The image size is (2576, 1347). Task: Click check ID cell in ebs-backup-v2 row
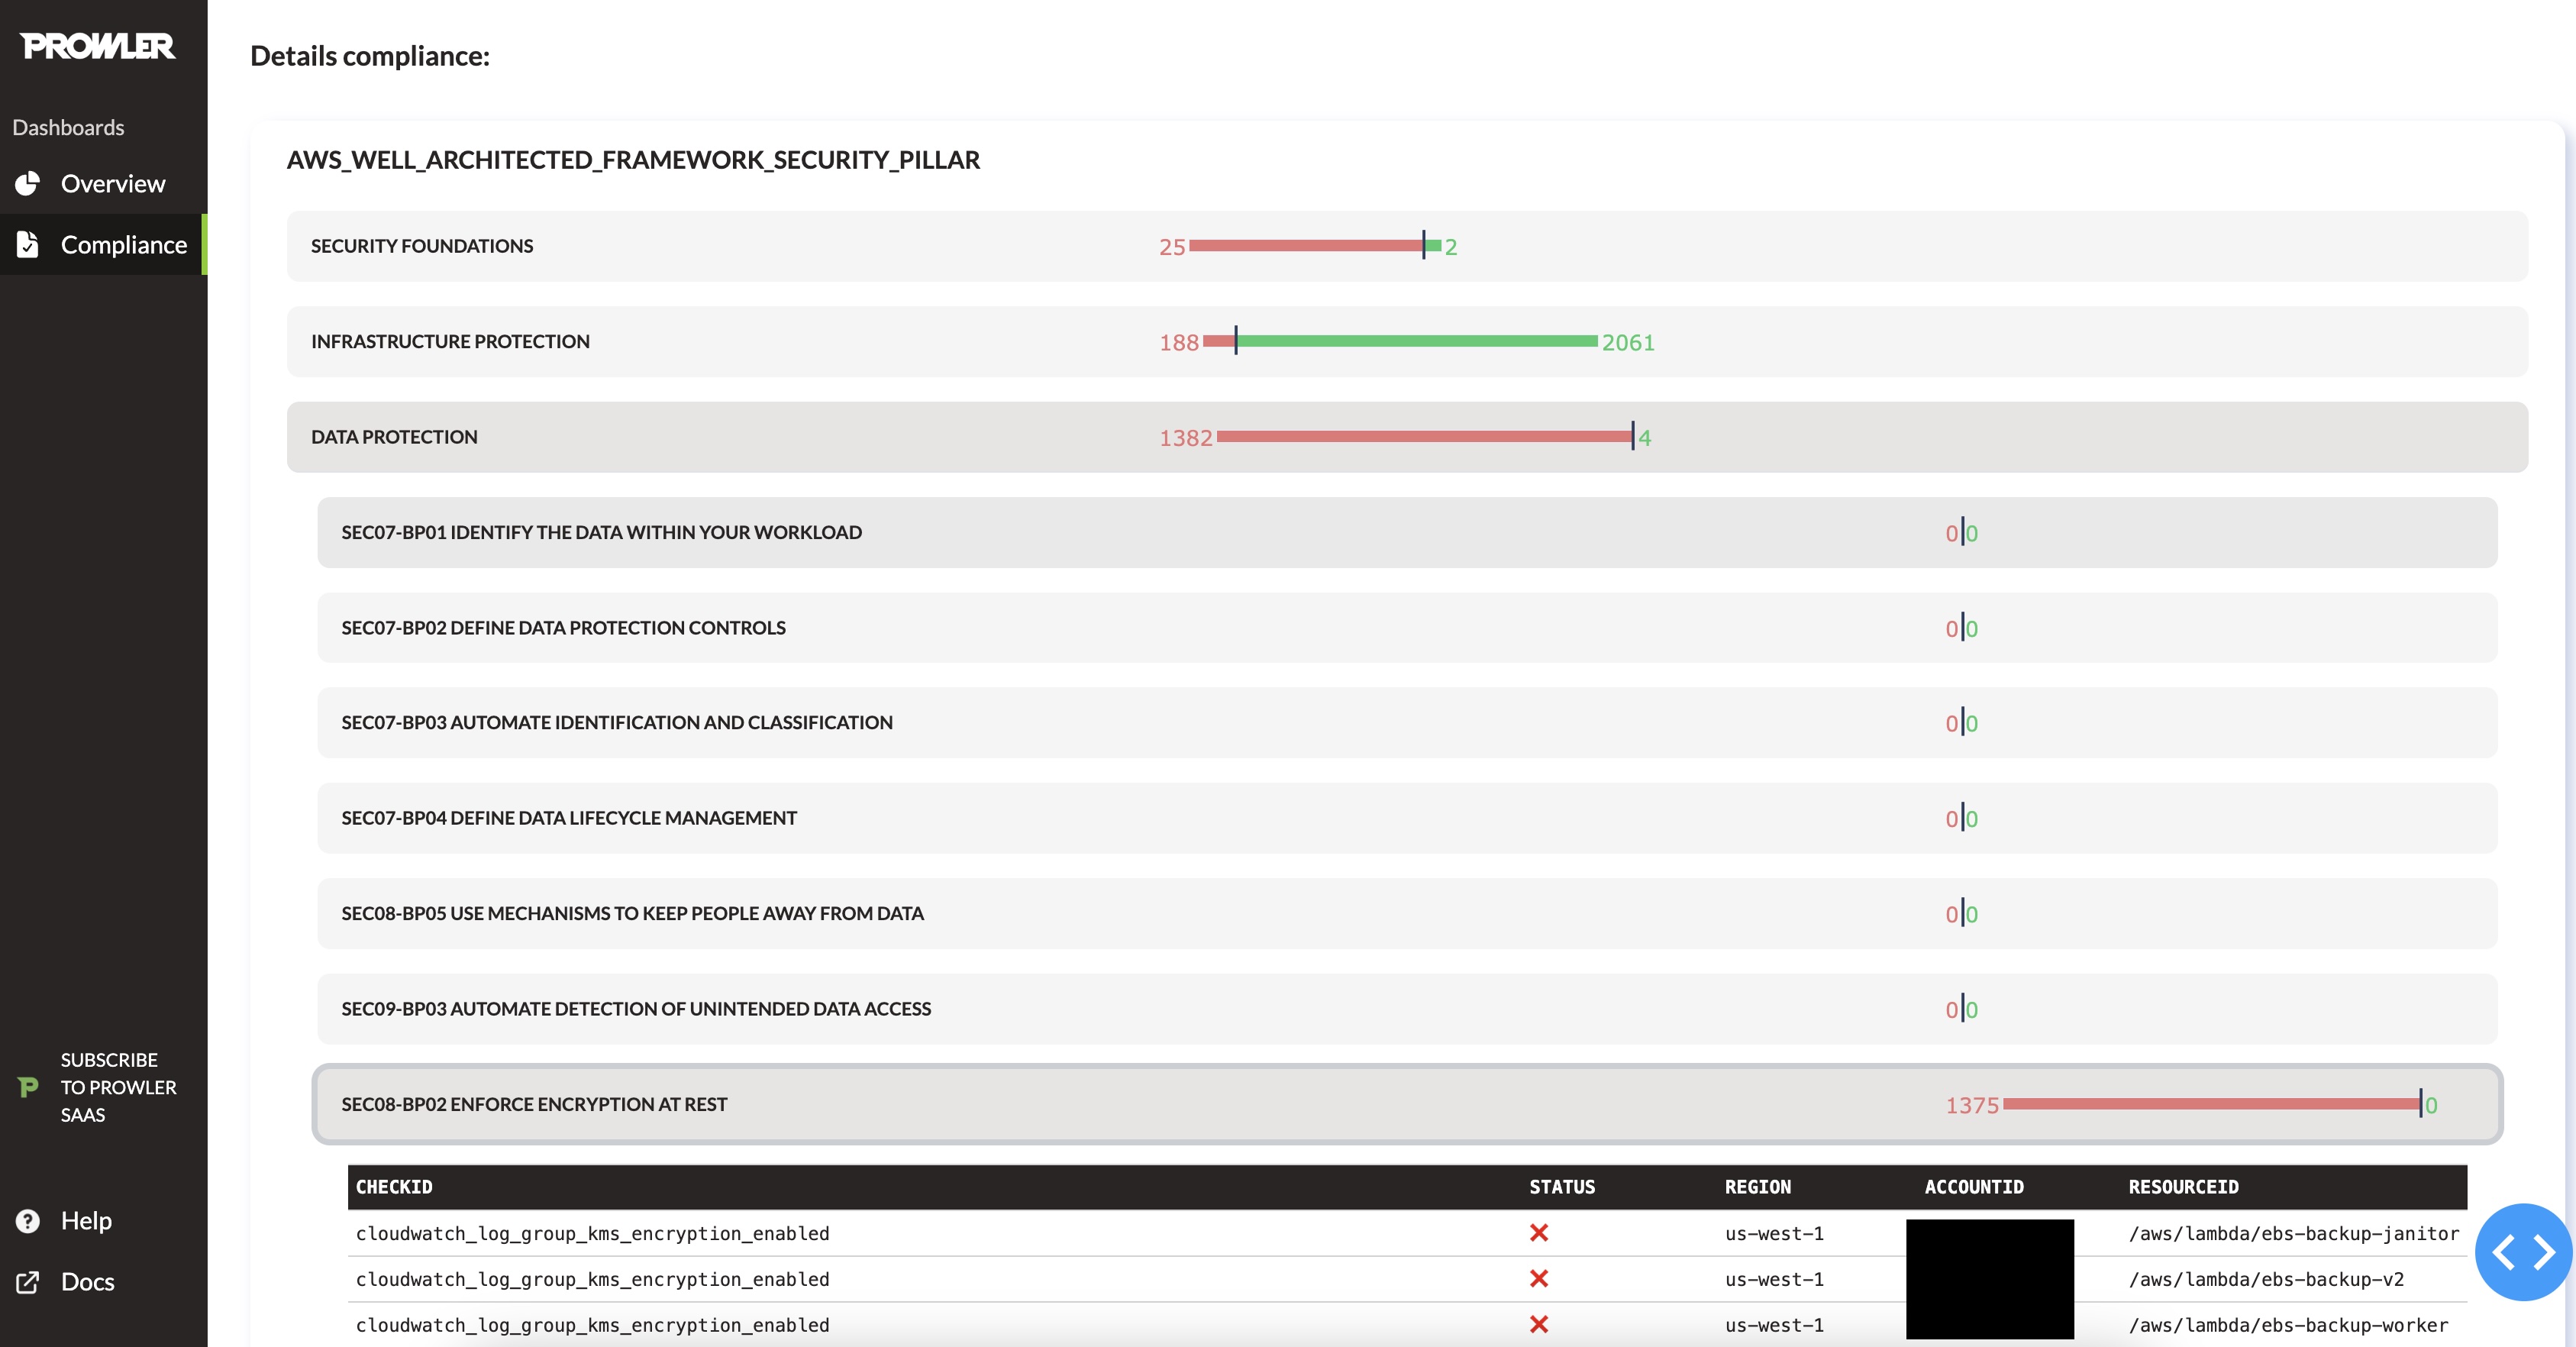[593, 1280]
